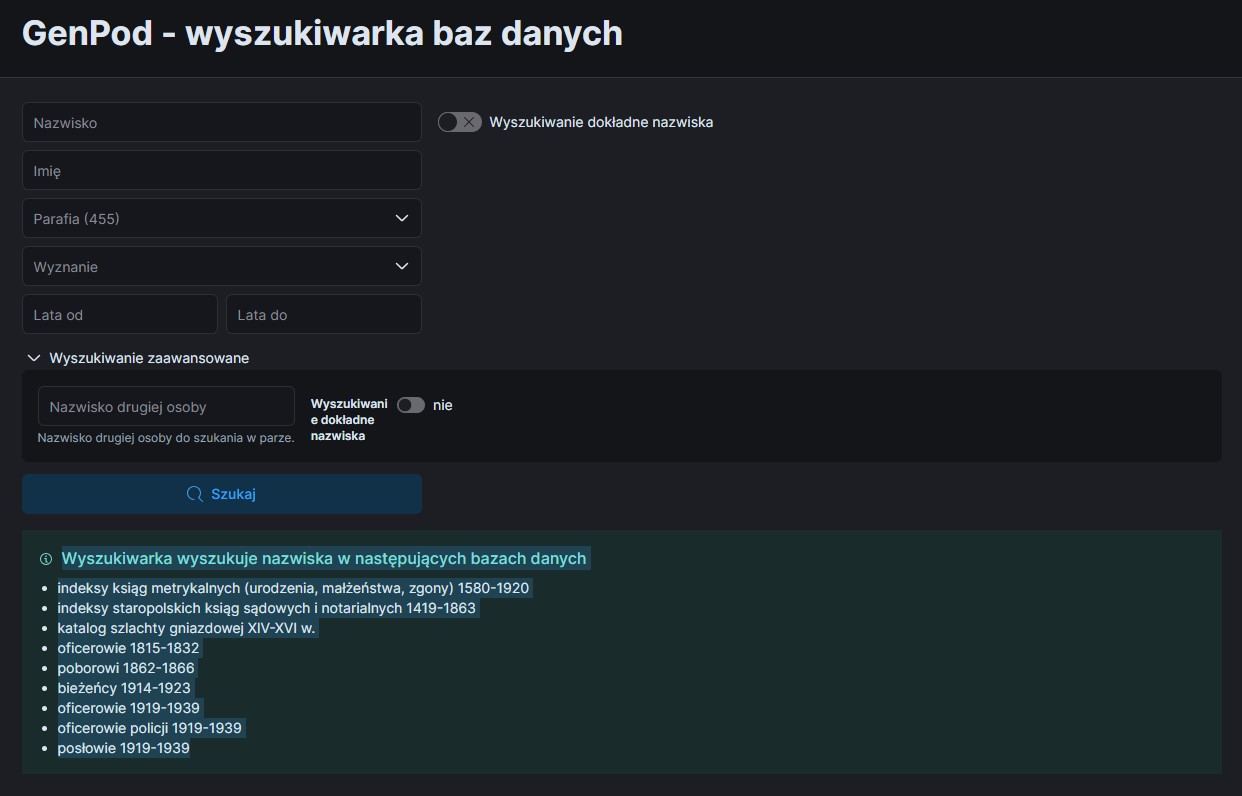The width and height of the screenshot is (1242, 796).
Task: Click the chevron beside Wyszukiwanie zaawansowane
Action: coord(34,357)
